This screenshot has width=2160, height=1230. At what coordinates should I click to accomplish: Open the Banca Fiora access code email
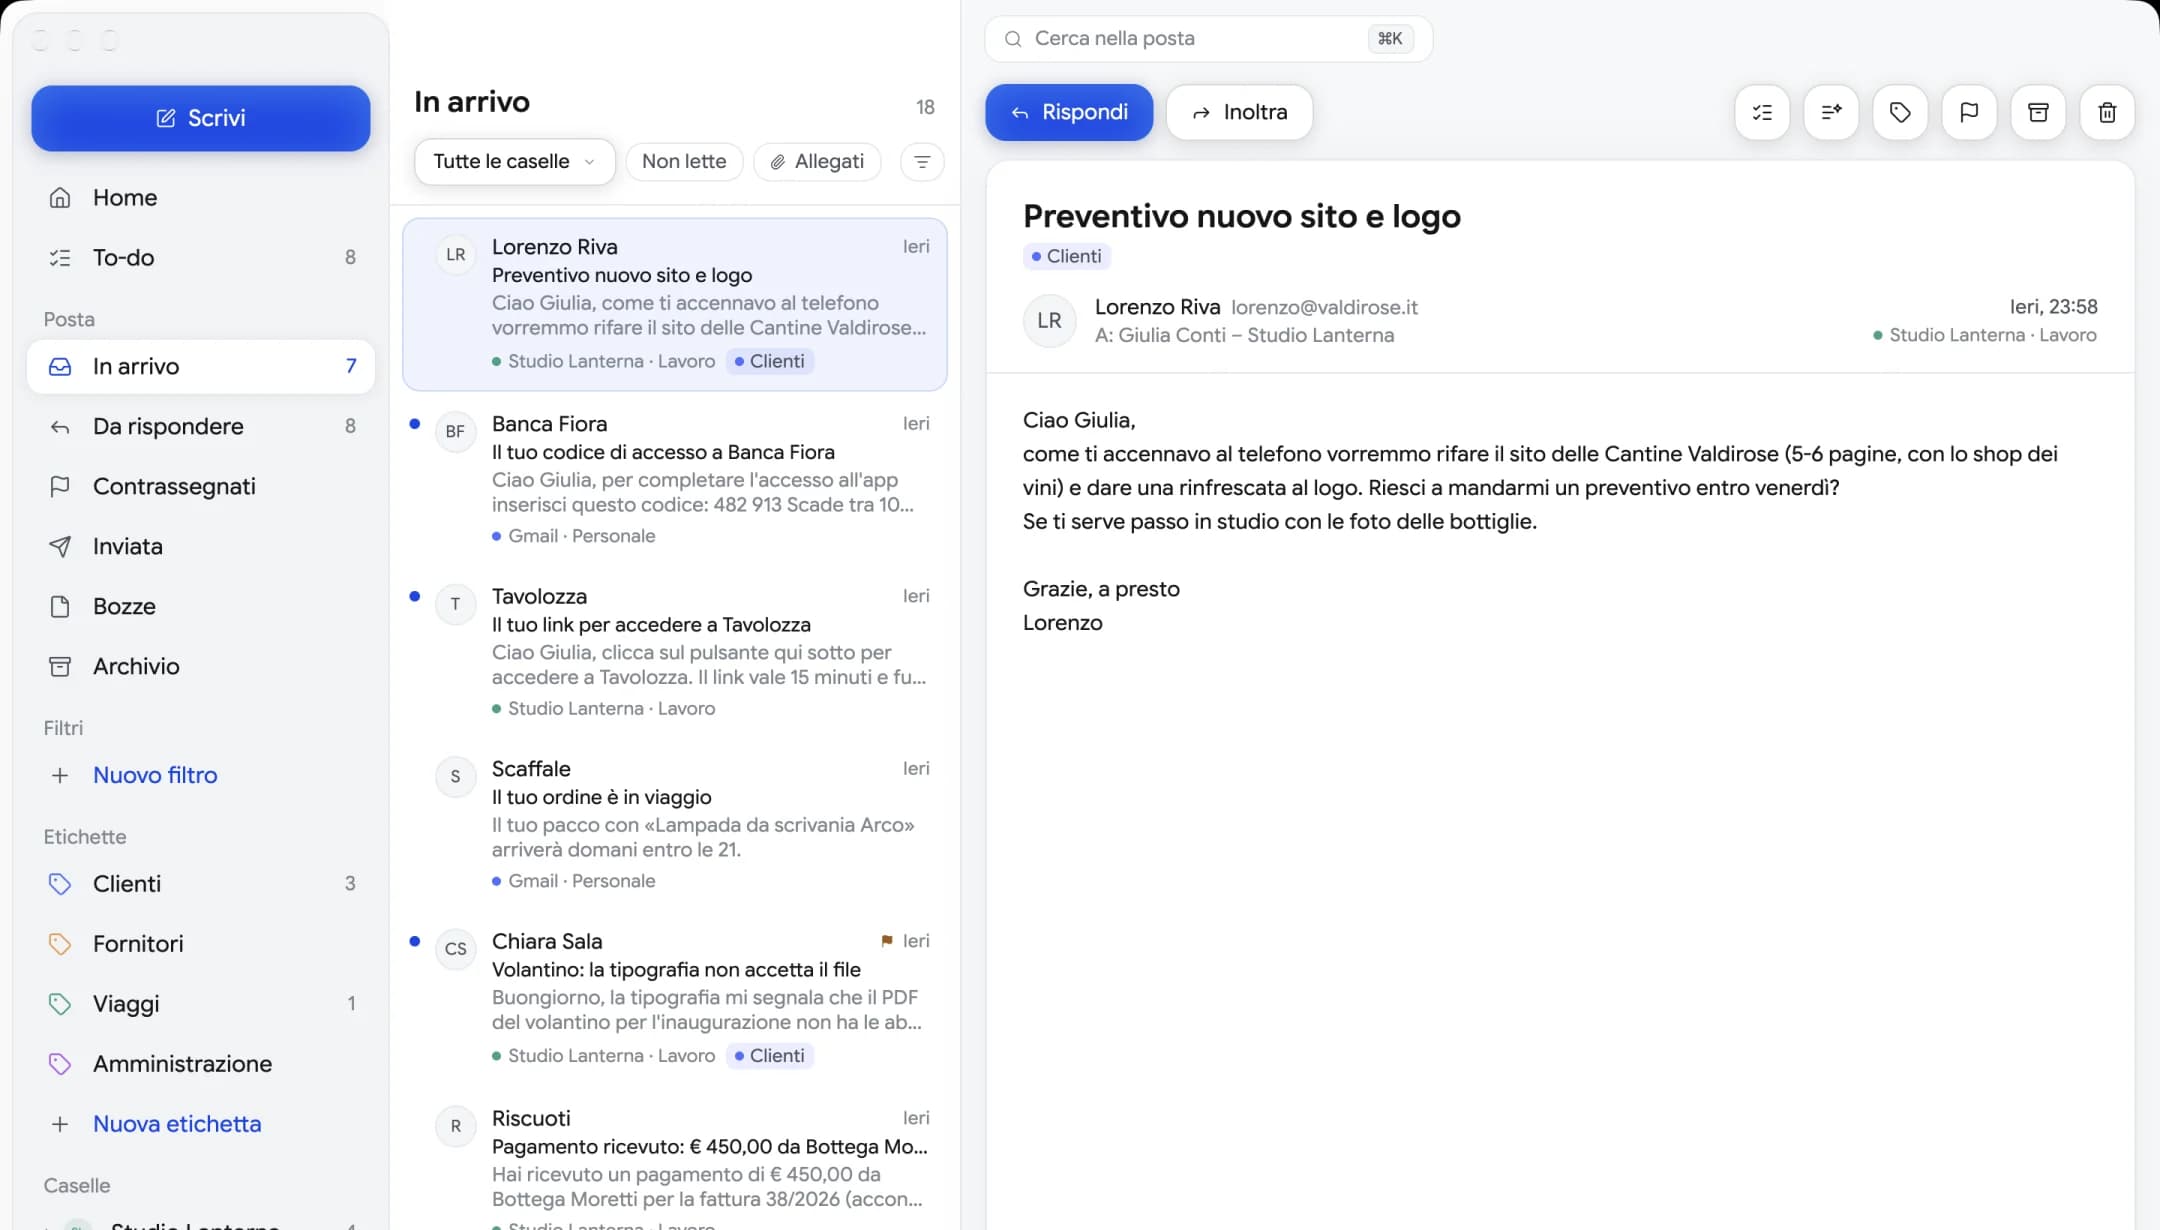(x=675, y=480)
